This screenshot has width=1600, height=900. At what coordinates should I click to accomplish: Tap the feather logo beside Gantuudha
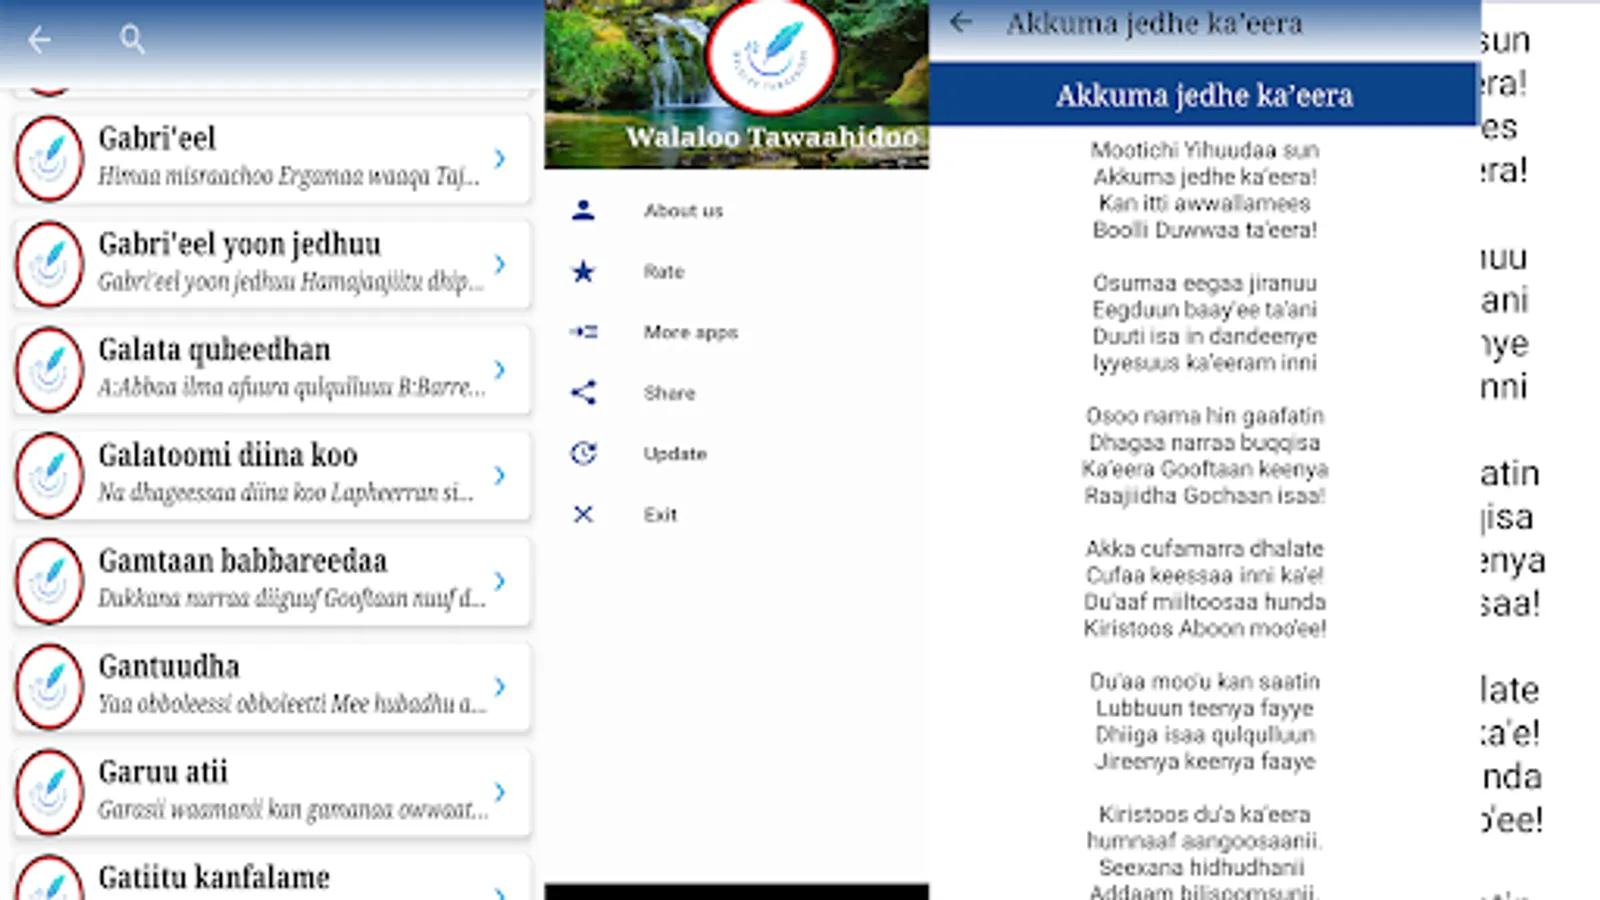coord(50,686)
